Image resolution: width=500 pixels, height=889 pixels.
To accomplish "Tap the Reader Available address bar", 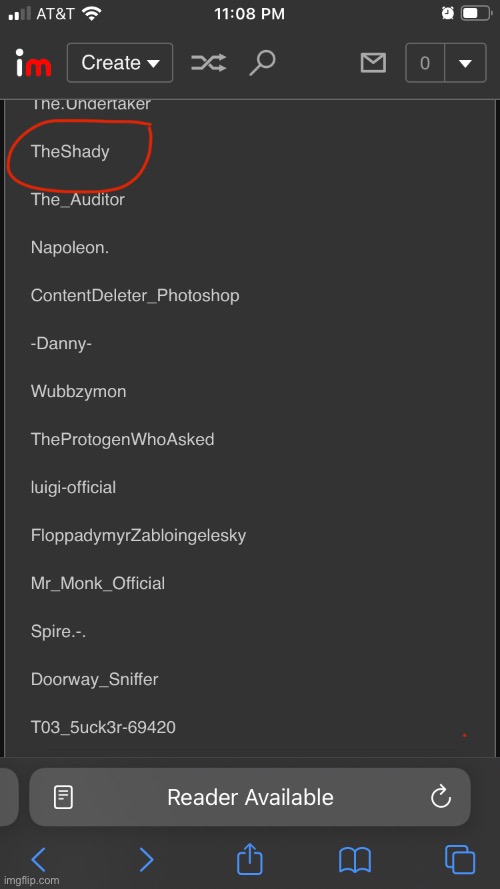I will tap(250, 797).
